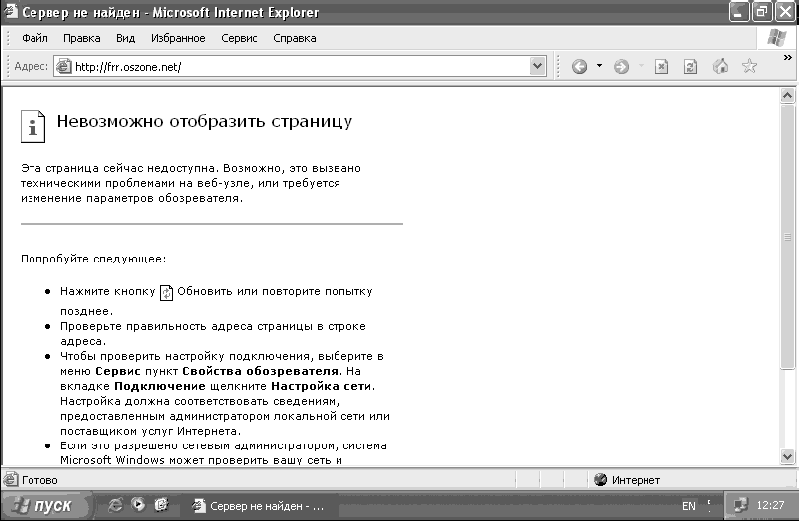
Task: Click the Готово status bar text
Action: coord(40,480)
